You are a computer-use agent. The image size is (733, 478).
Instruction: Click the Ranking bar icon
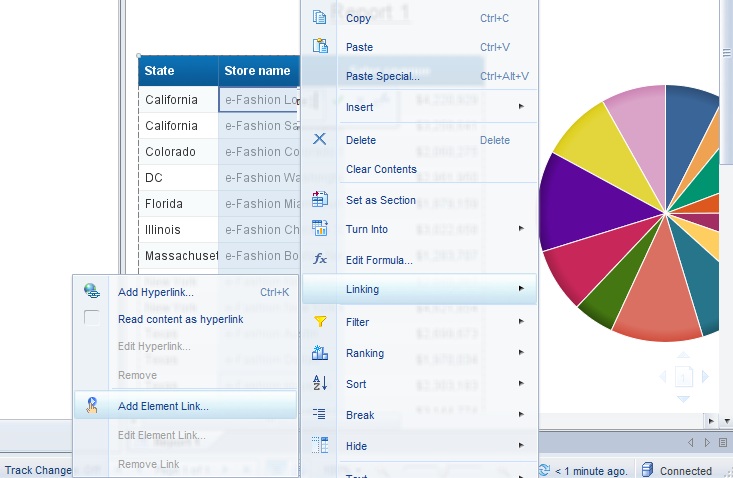320,353
